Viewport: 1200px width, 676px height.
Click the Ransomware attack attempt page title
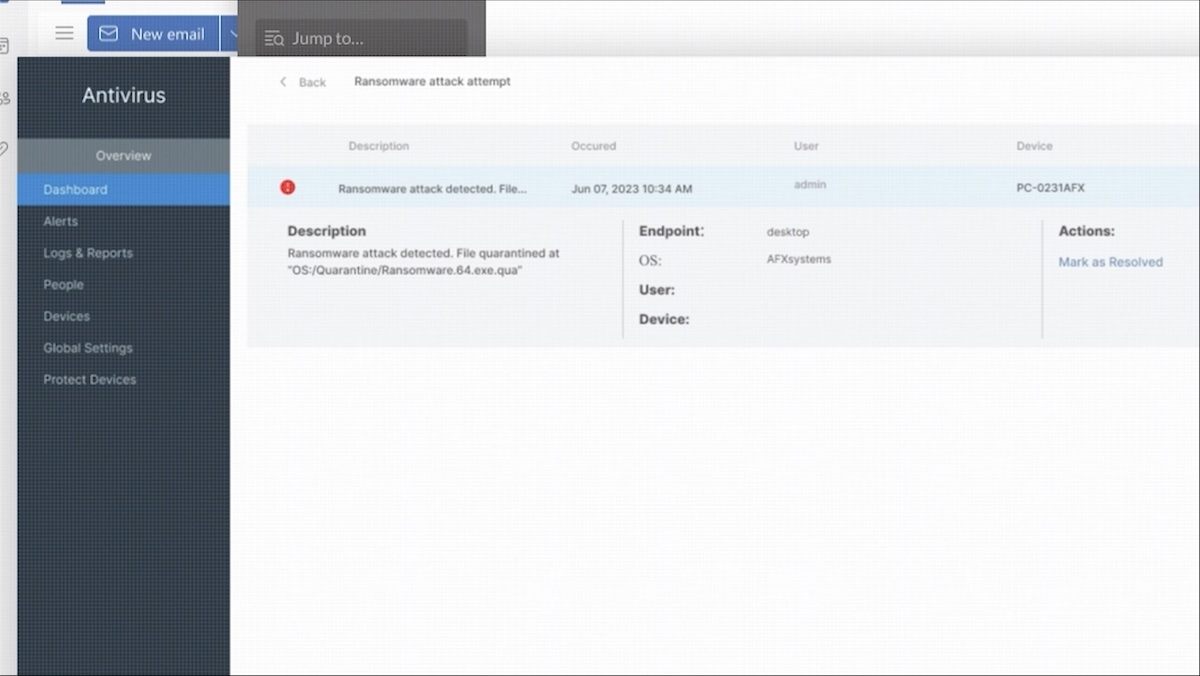(432, 81)
